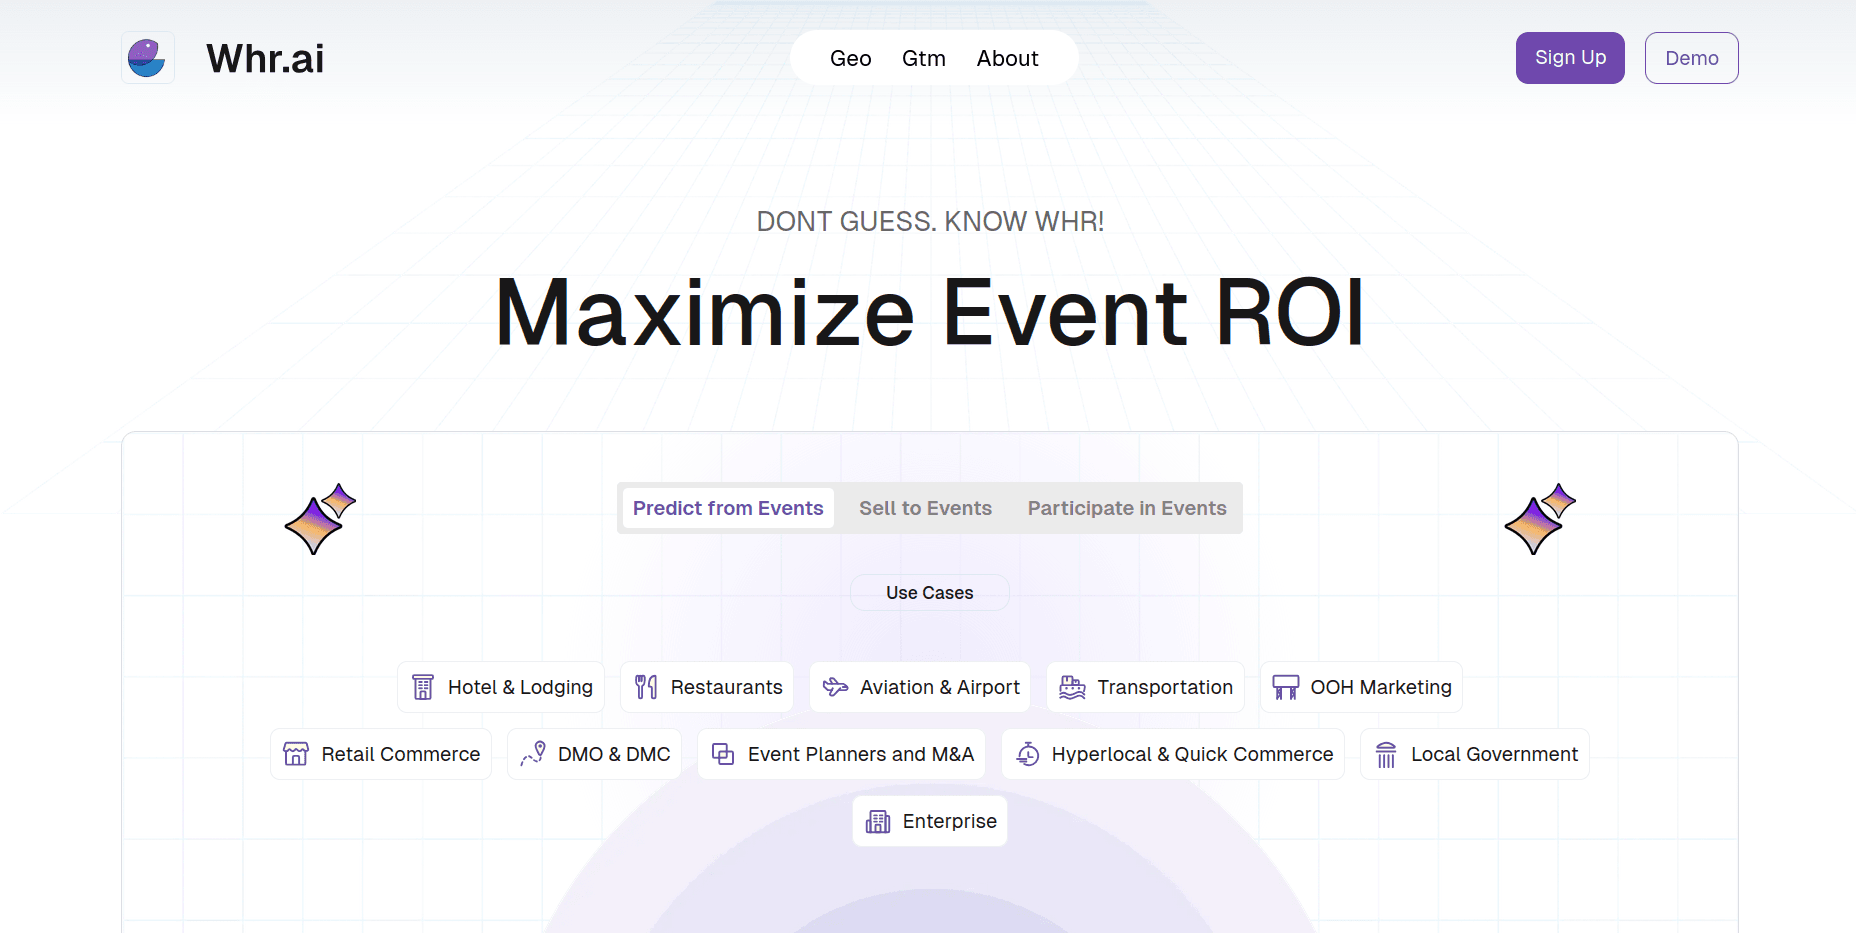Select the Enterprise label
Screen dimensions: 1856x933
[950, 821]
